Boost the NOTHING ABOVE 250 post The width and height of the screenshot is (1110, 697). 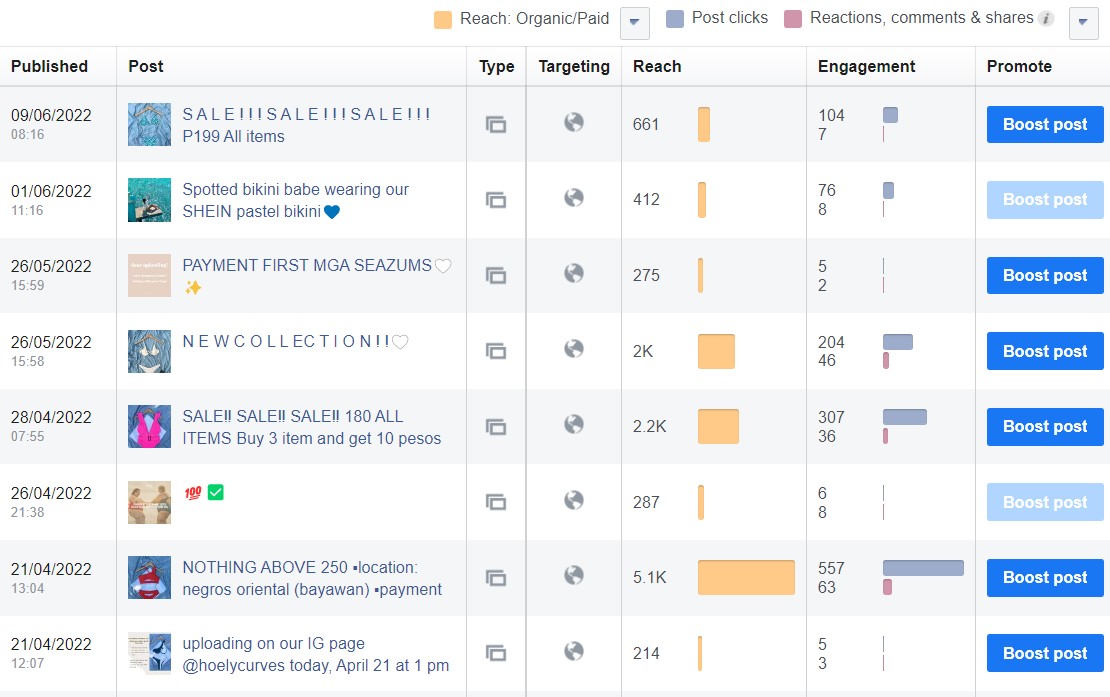[1045, 577]
